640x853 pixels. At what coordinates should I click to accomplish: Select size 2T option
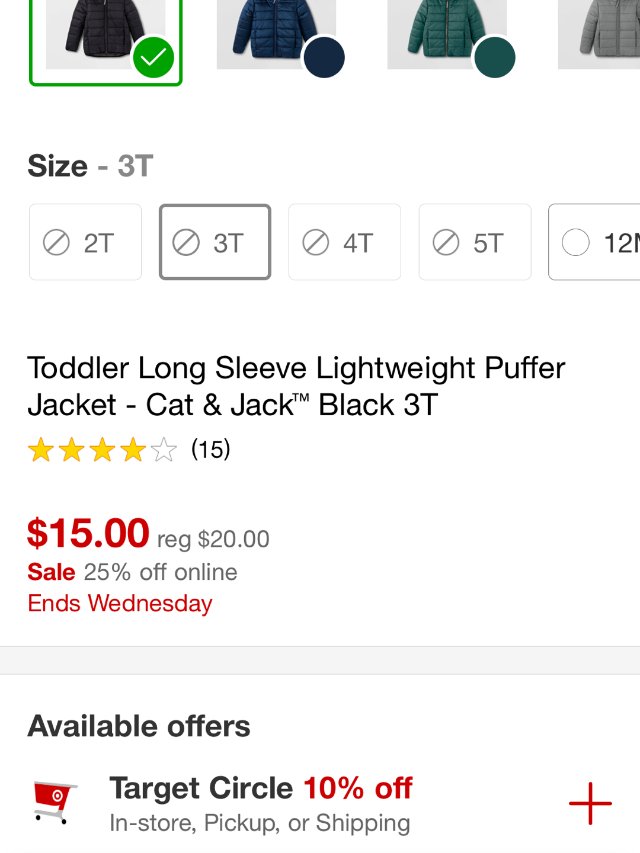(x=85, y=242)
